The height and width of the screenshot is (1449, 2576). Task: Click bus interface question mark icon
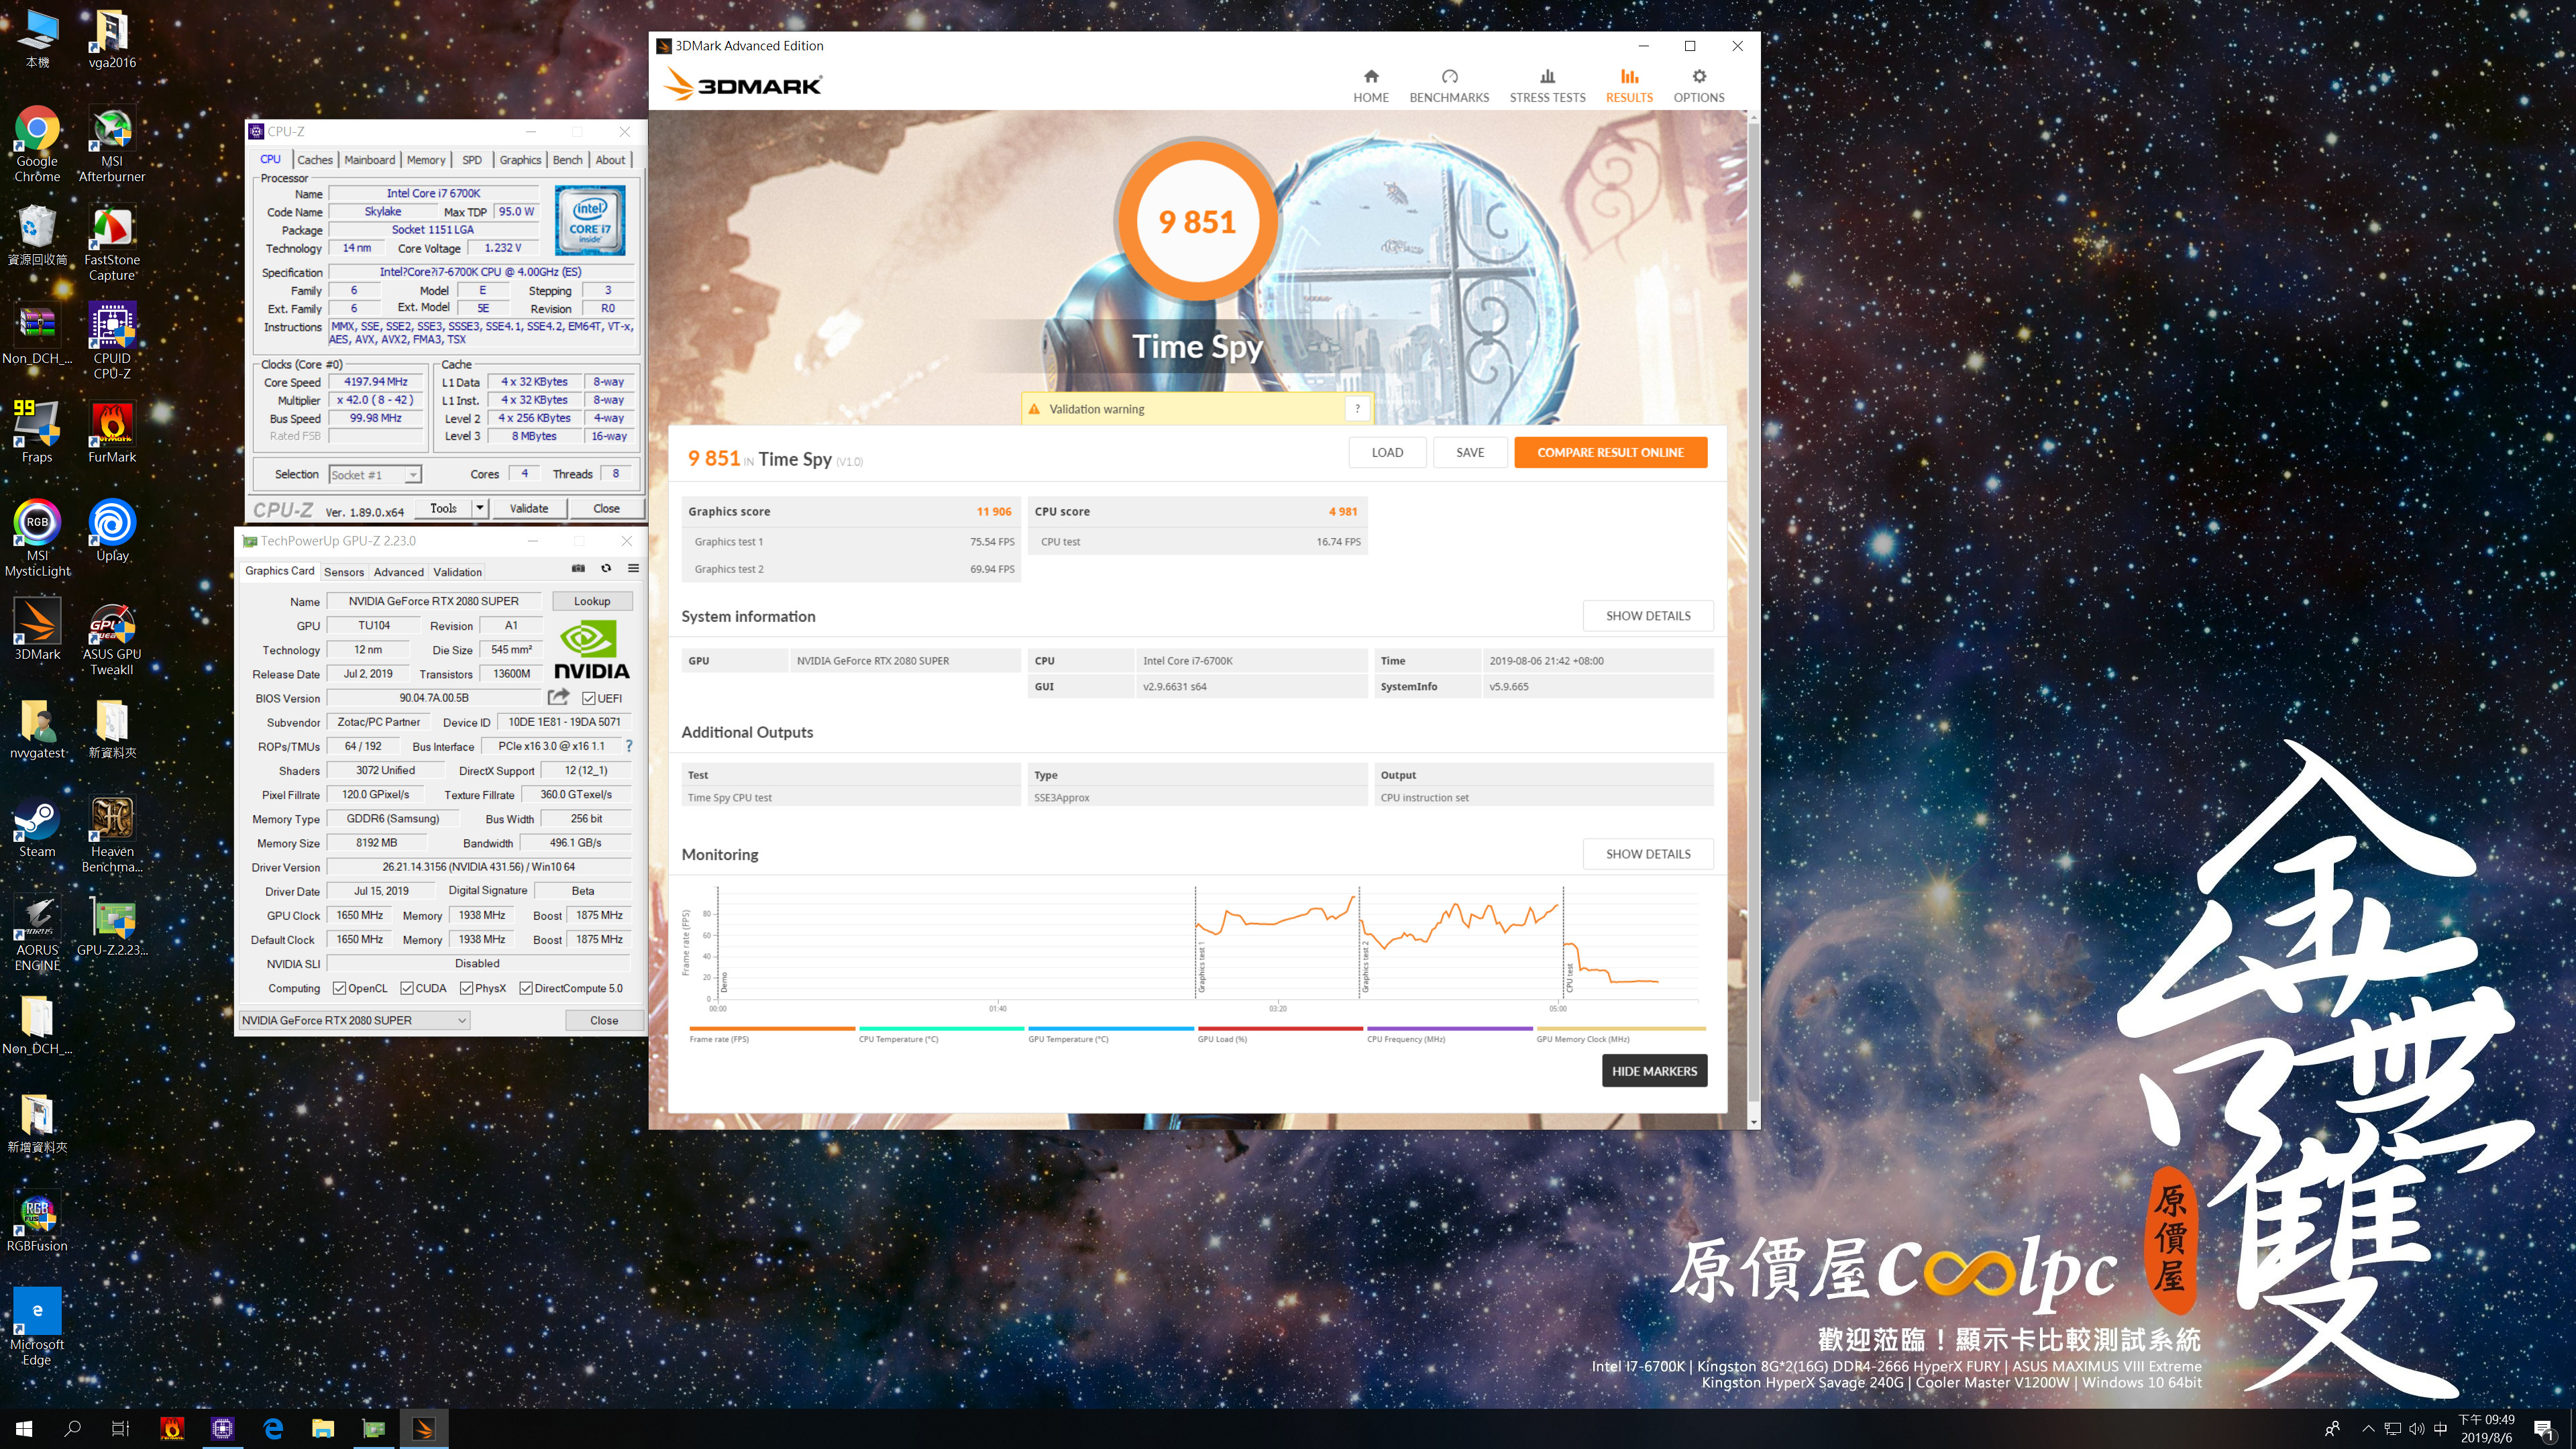[629, 746]
